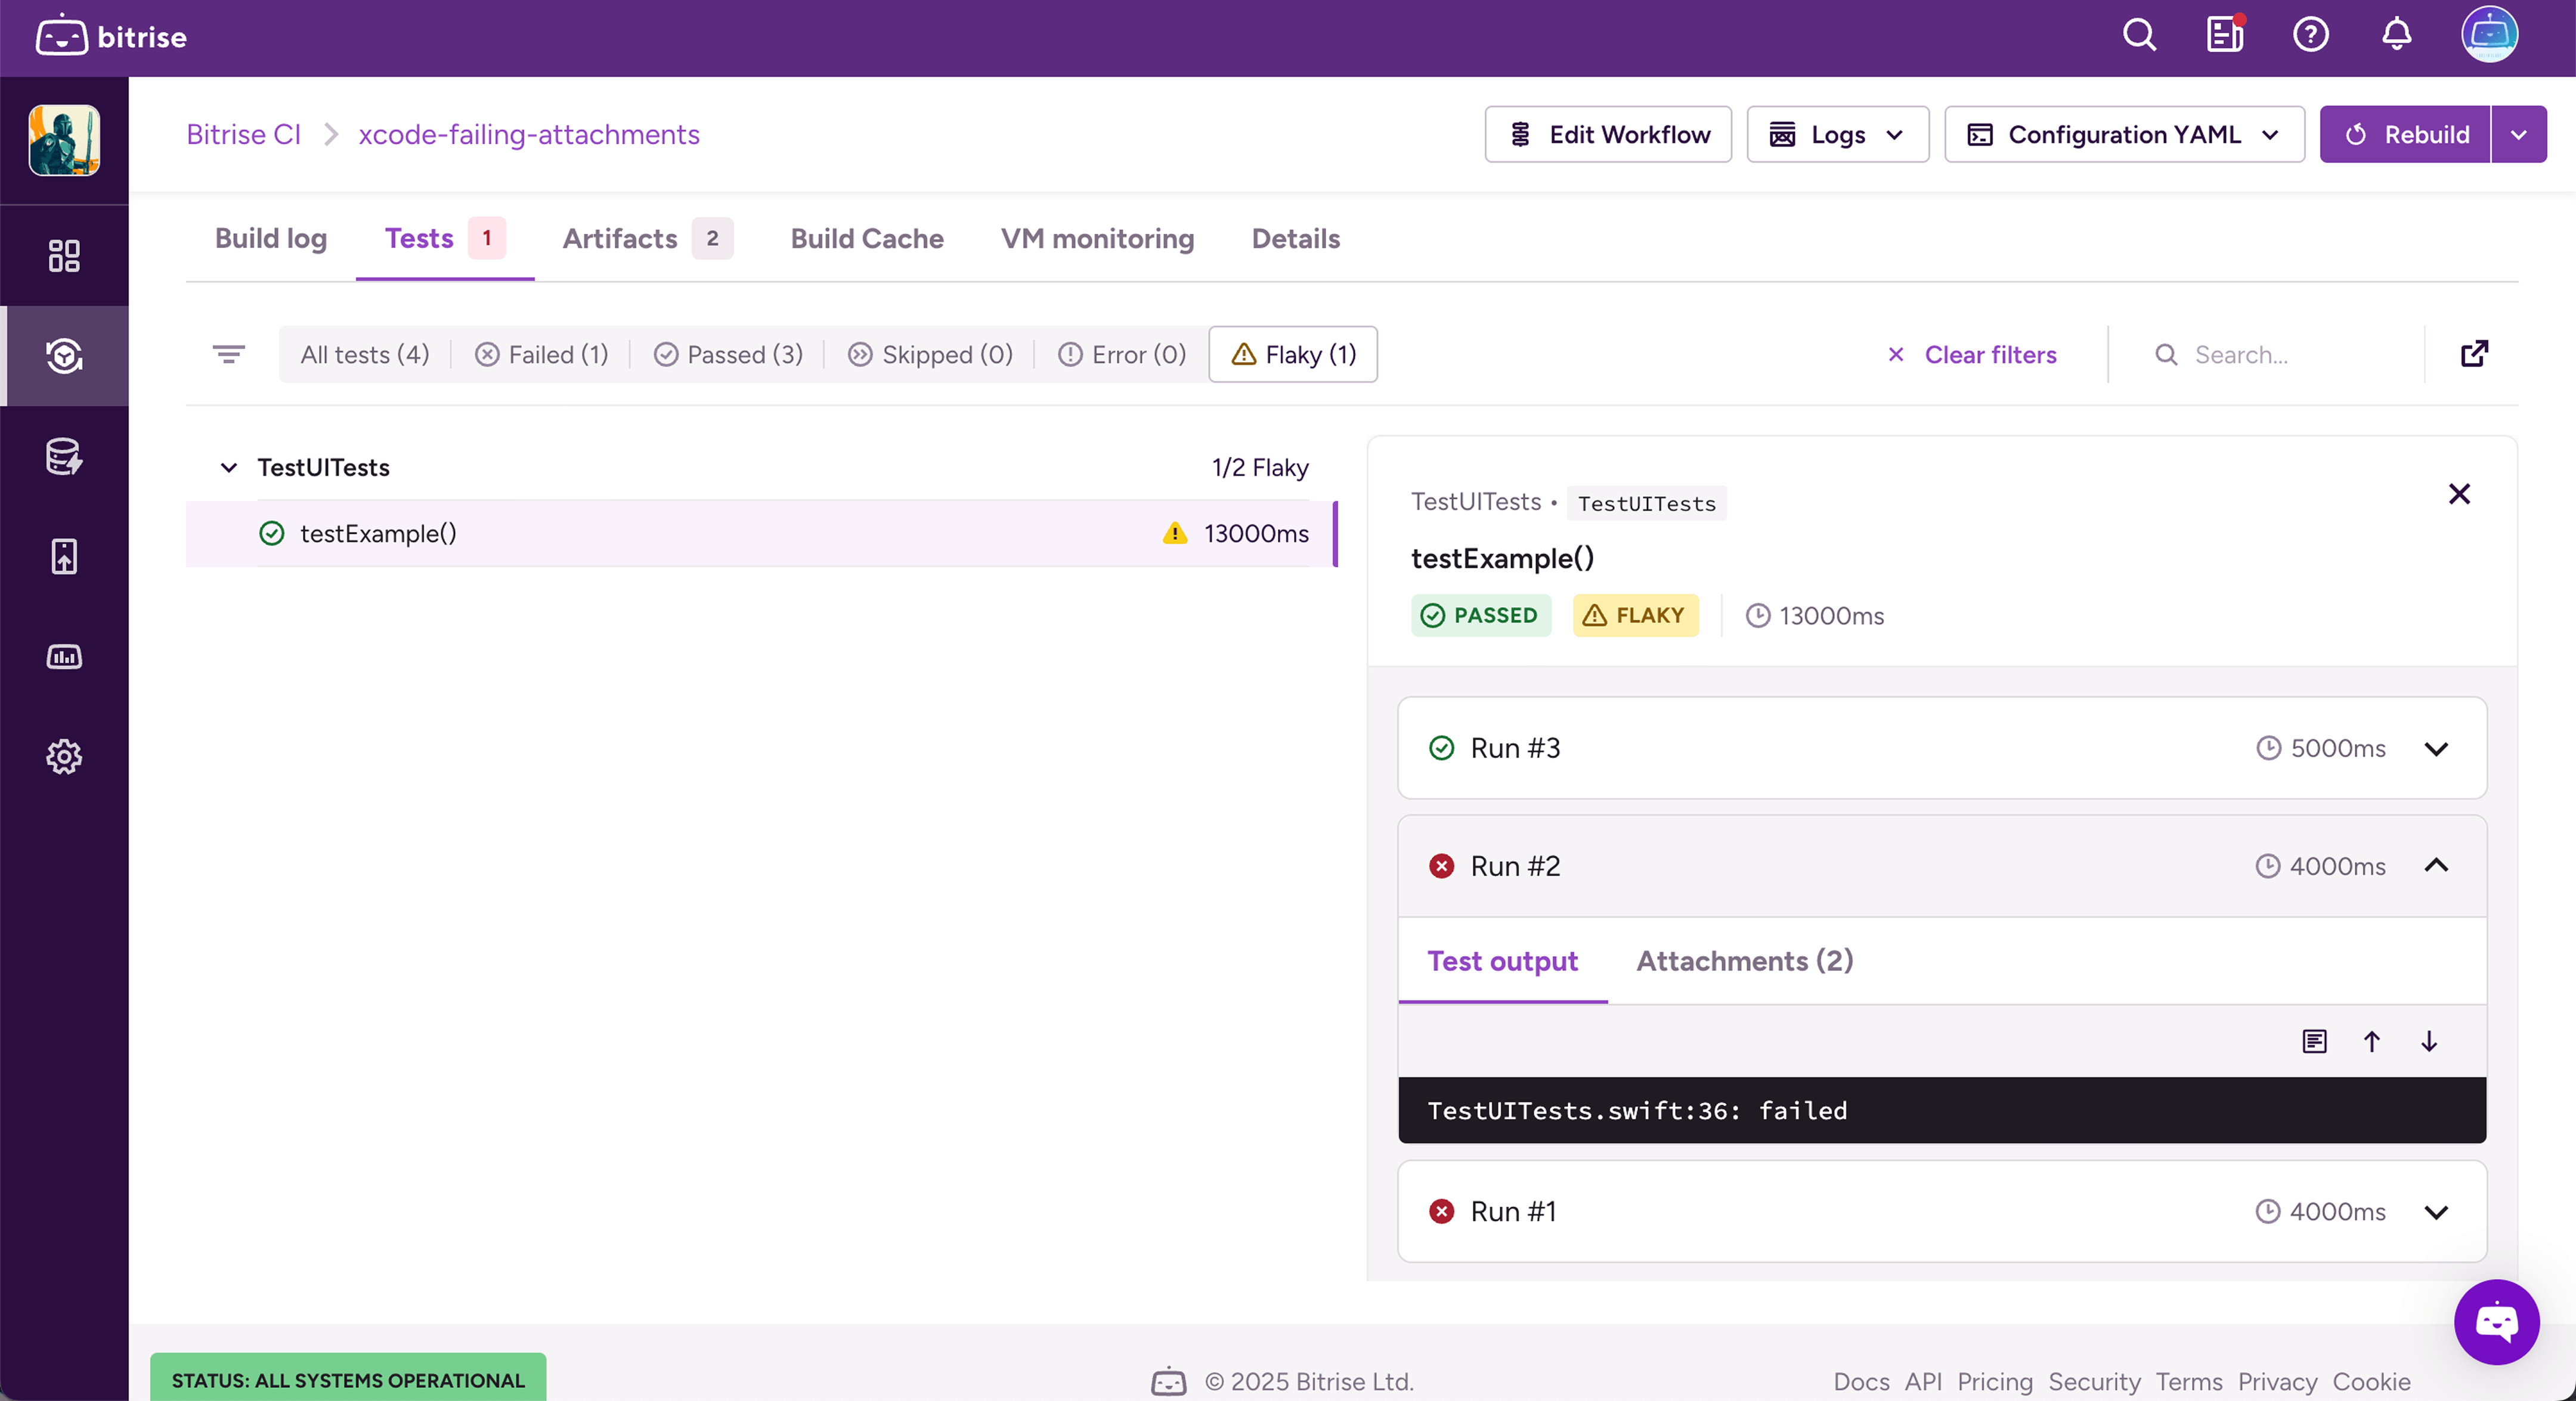Expand Run #3 details

2436,749
